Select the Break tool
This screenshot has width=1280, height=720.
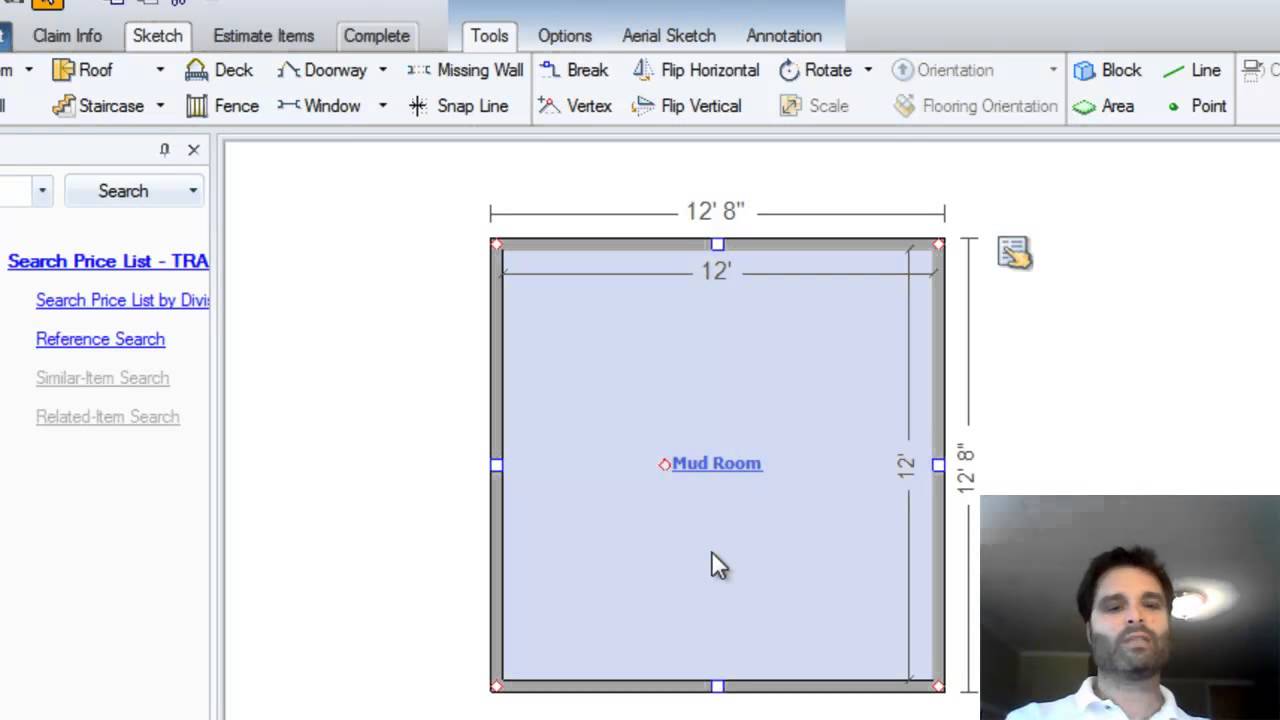tap(574, 70)
